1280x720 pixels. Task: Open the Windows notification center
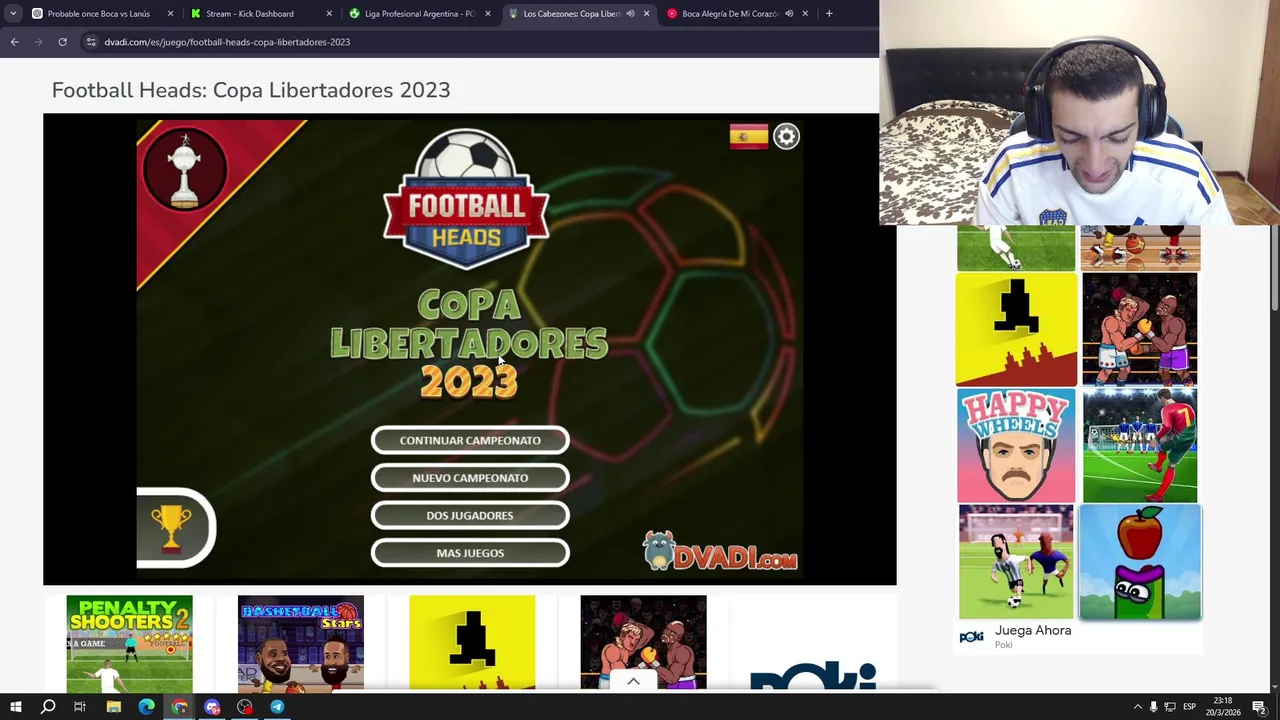1259,707
